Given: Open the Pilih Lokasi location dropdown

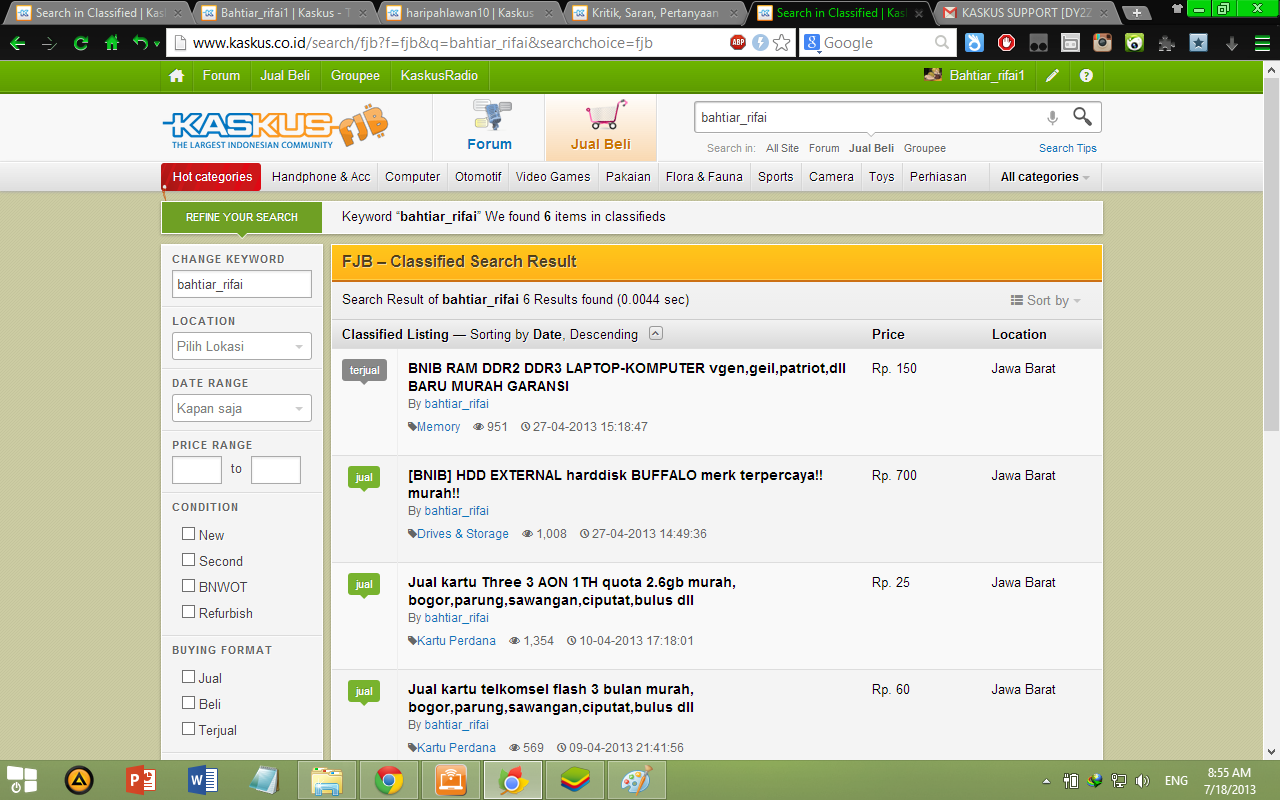Looking at the screenshot, I should (241, 346).
